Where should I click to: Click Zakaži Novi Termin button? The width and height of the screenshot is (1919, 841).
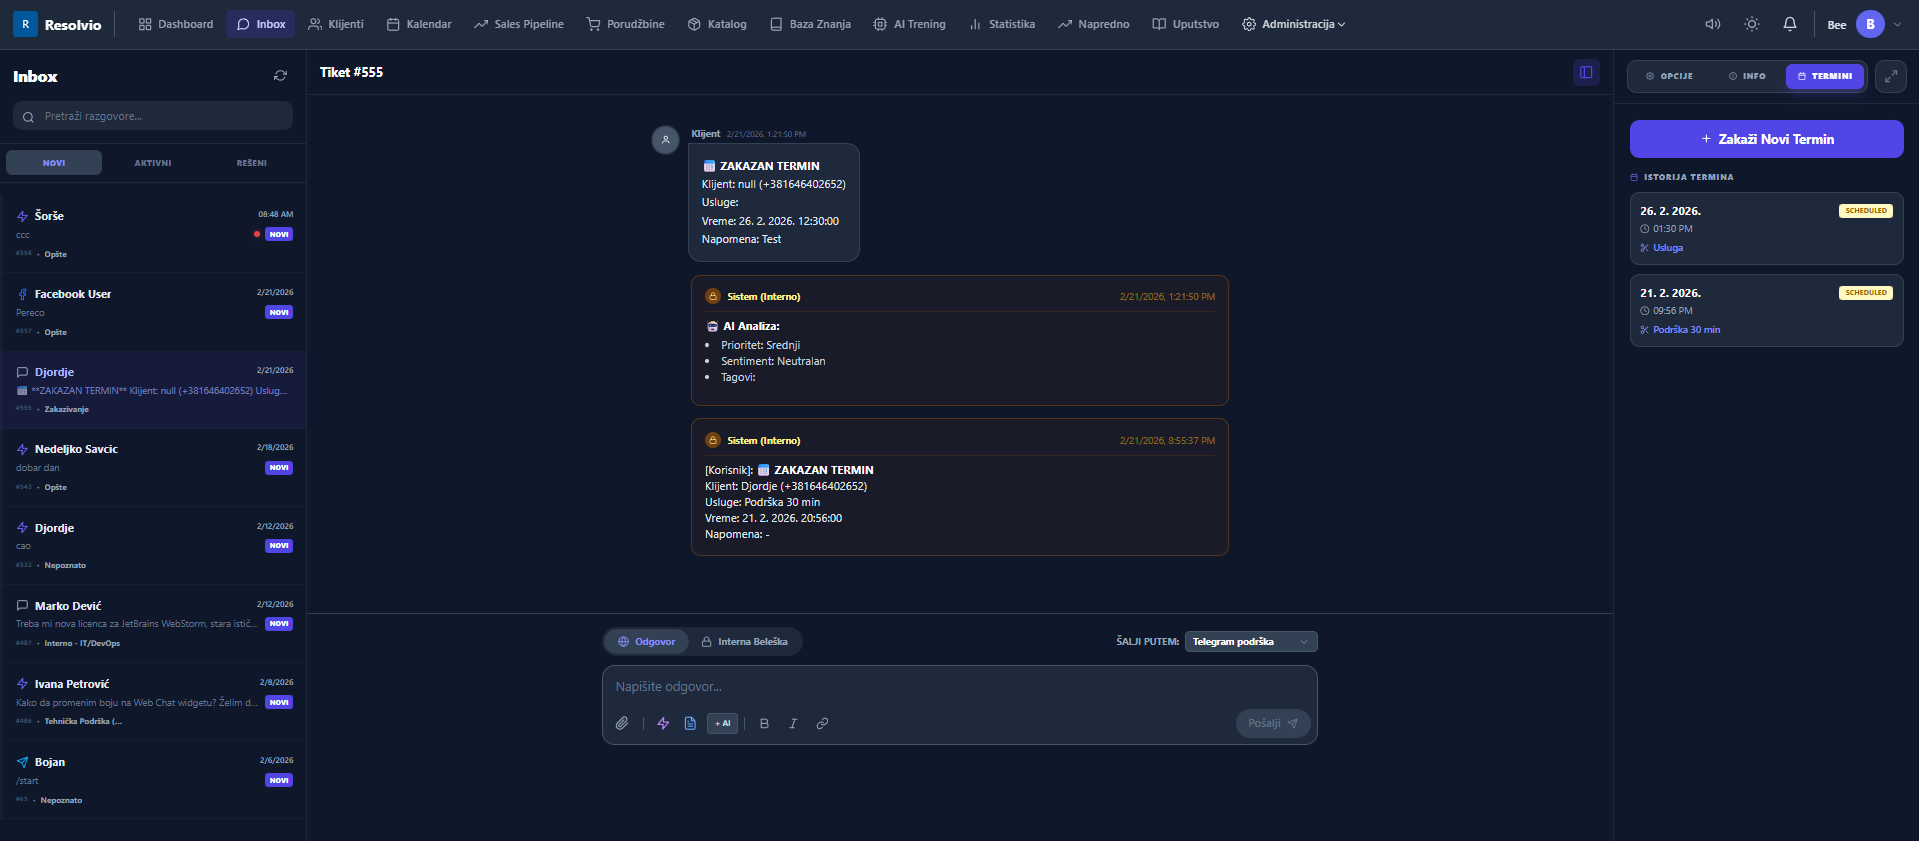1767,139
